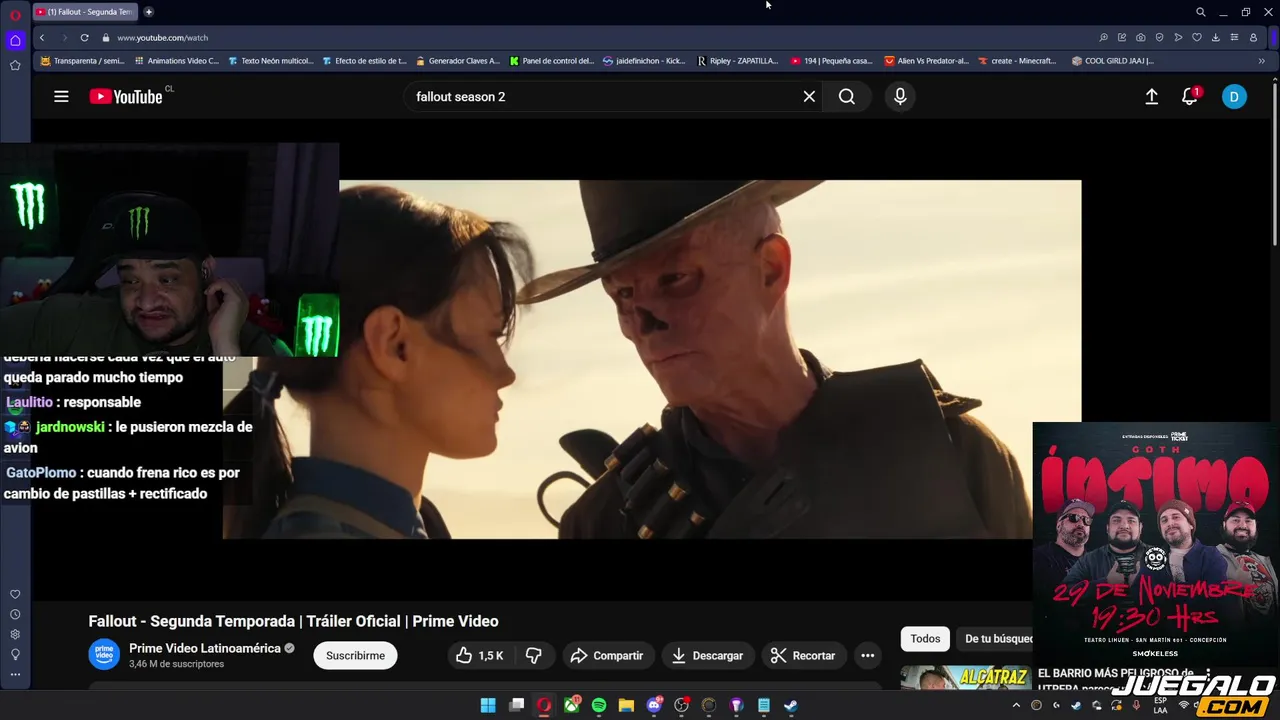Viewport: 1280px width, 720px height.
Task: Reload the current page
Action: tap(84, 37)
